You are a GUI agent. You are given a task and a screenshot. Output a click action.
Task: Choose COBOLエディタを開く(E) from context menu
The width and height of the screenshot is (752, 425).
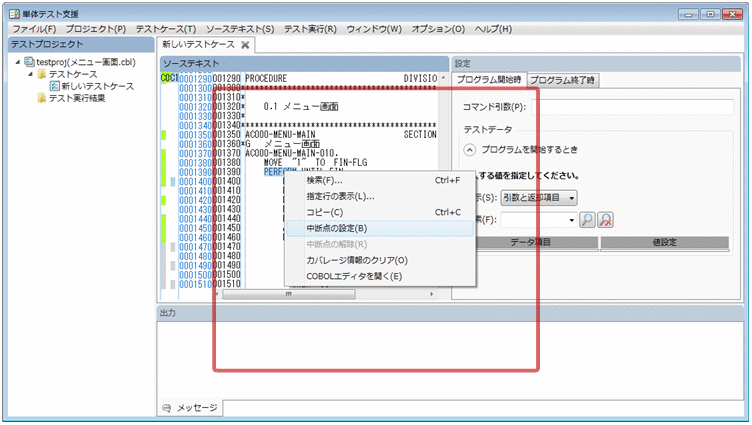pyautogui.click(x=380, y=276)
